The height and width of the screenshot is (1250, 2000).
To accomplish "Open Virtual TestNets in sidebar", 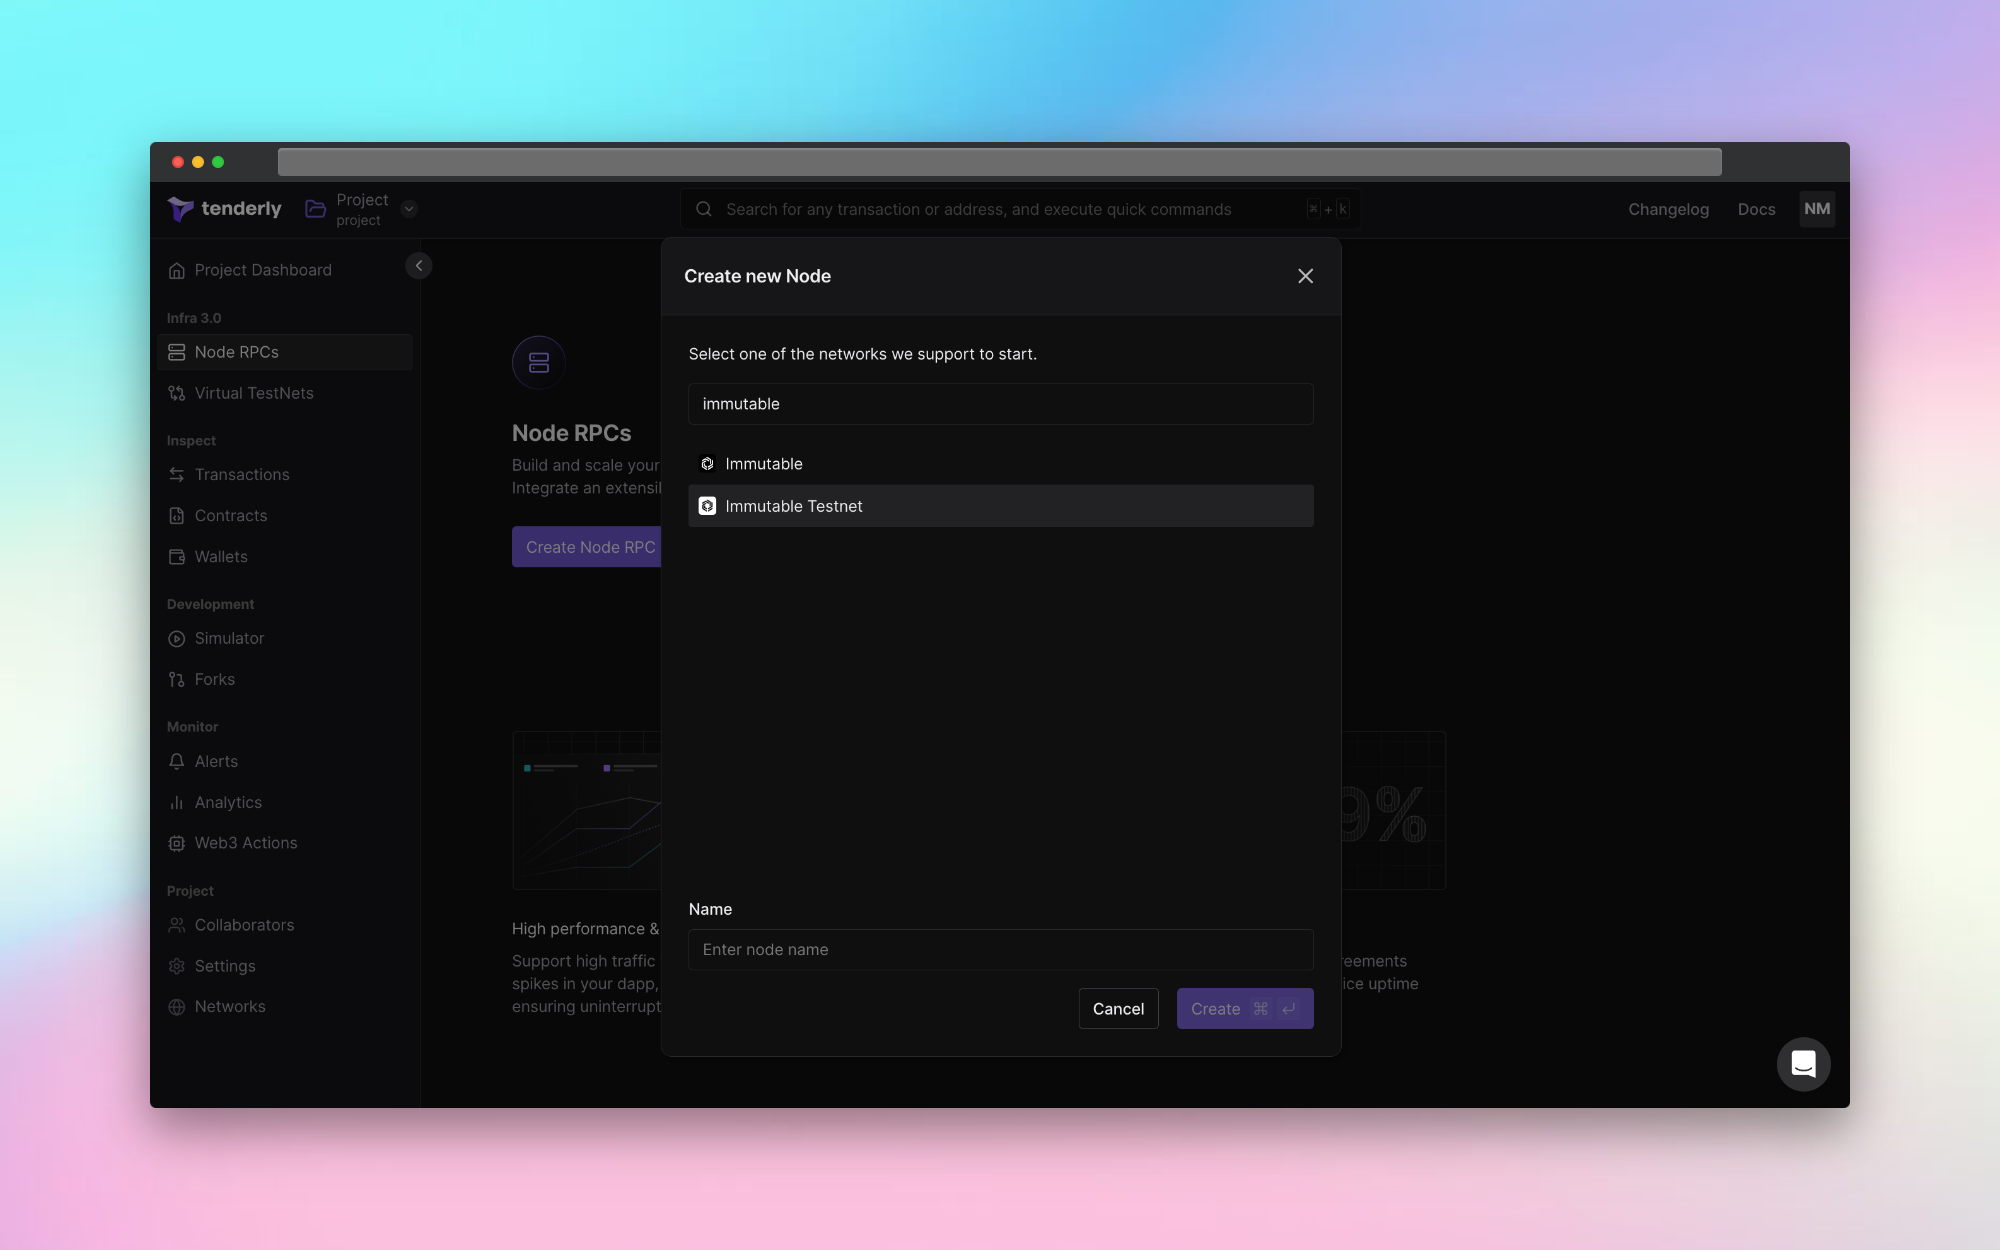I will [254, 393].
